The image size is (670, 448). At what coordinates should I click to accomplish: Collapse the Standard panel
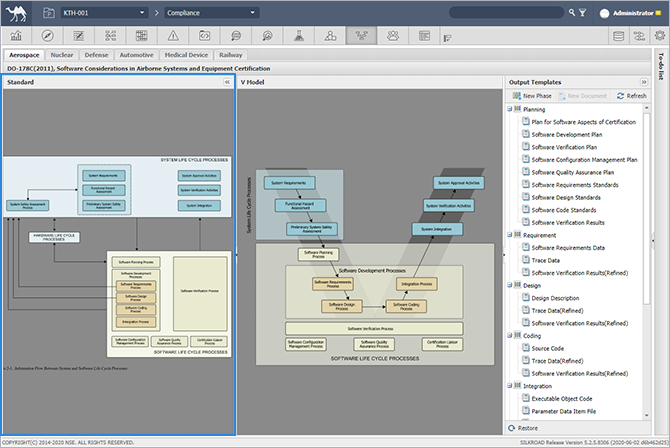click(x=227, y=82)
